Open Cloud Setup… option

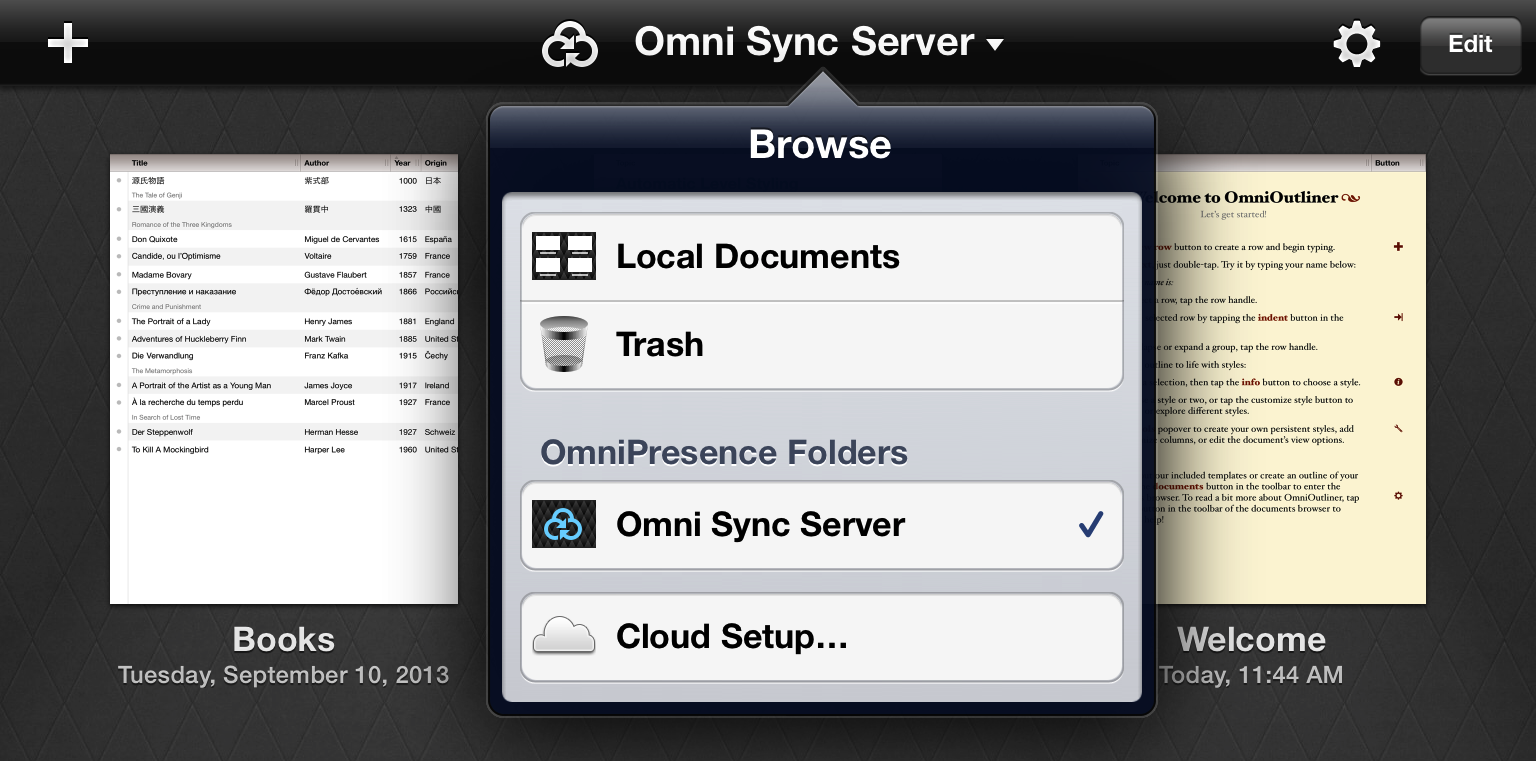(821, 637)
